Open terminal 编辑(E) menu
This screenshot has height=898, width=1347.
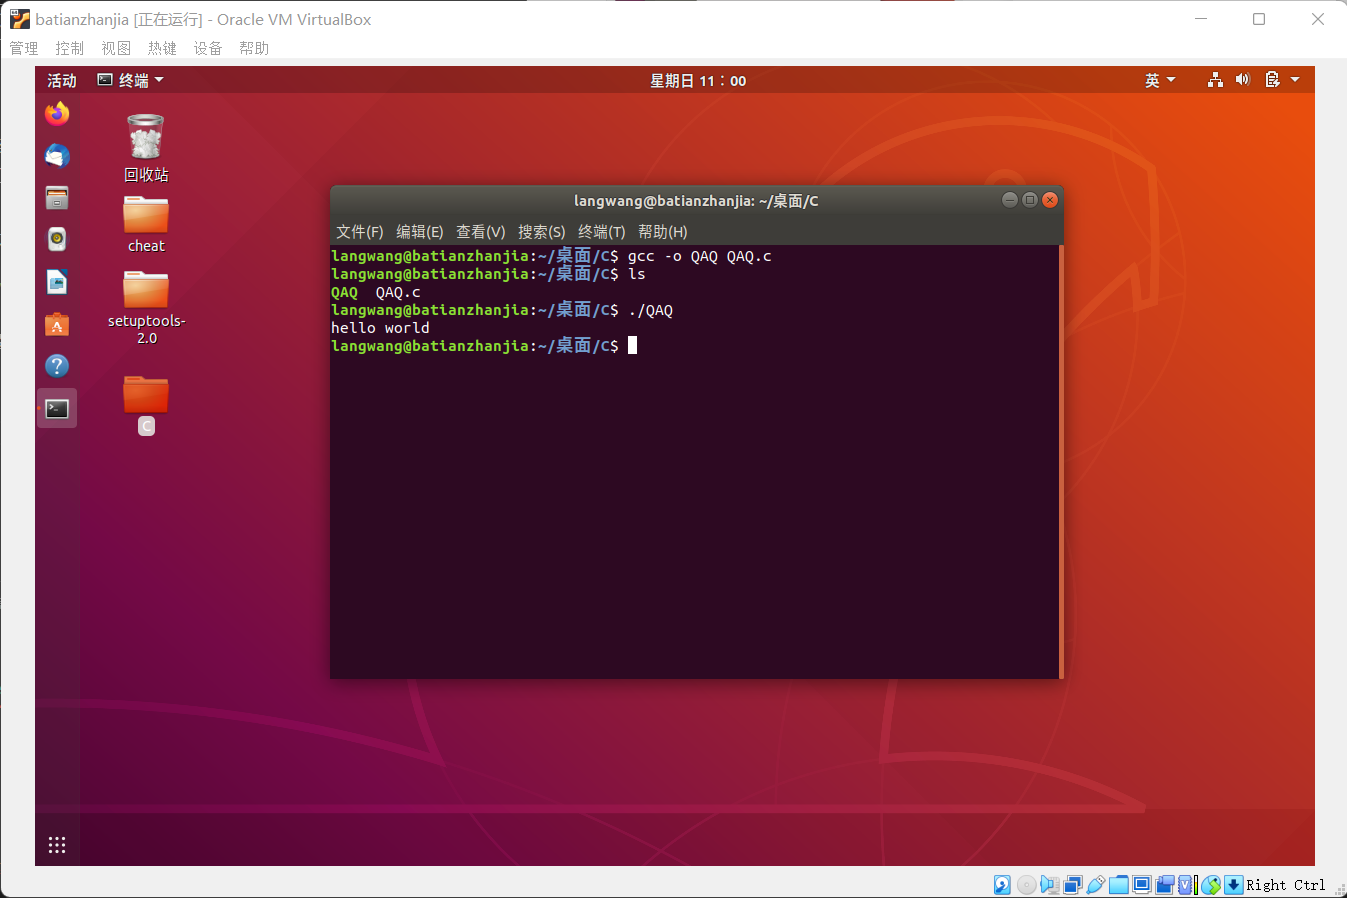(420, 232)
